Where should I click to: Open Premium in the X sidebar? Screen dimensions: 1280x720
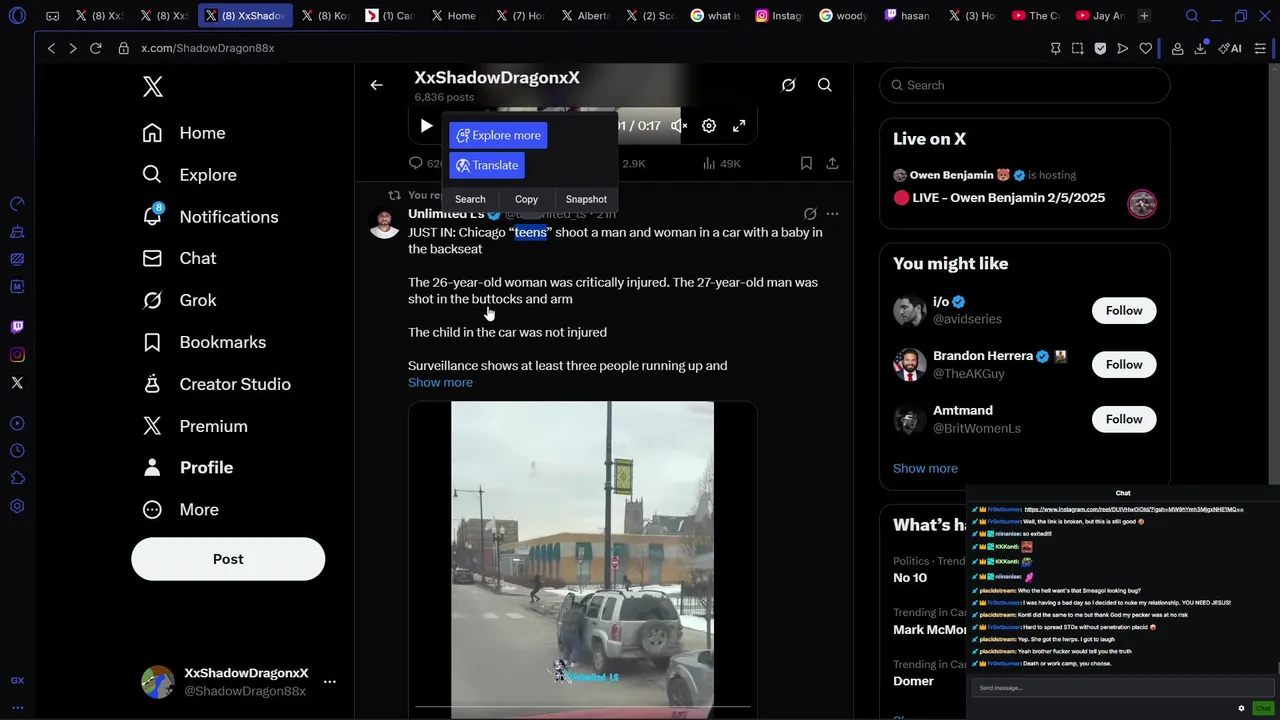[195, 426]
